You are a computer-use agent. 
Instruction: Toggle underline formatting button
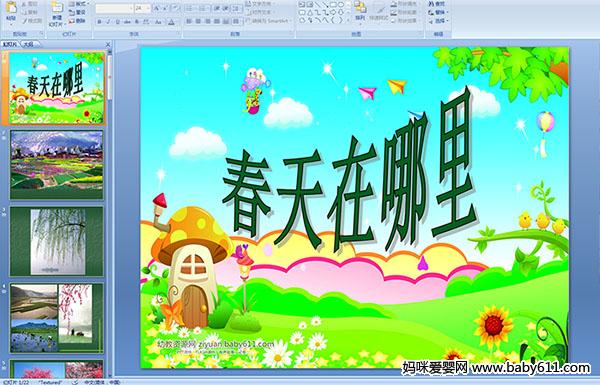click(117, 22)
